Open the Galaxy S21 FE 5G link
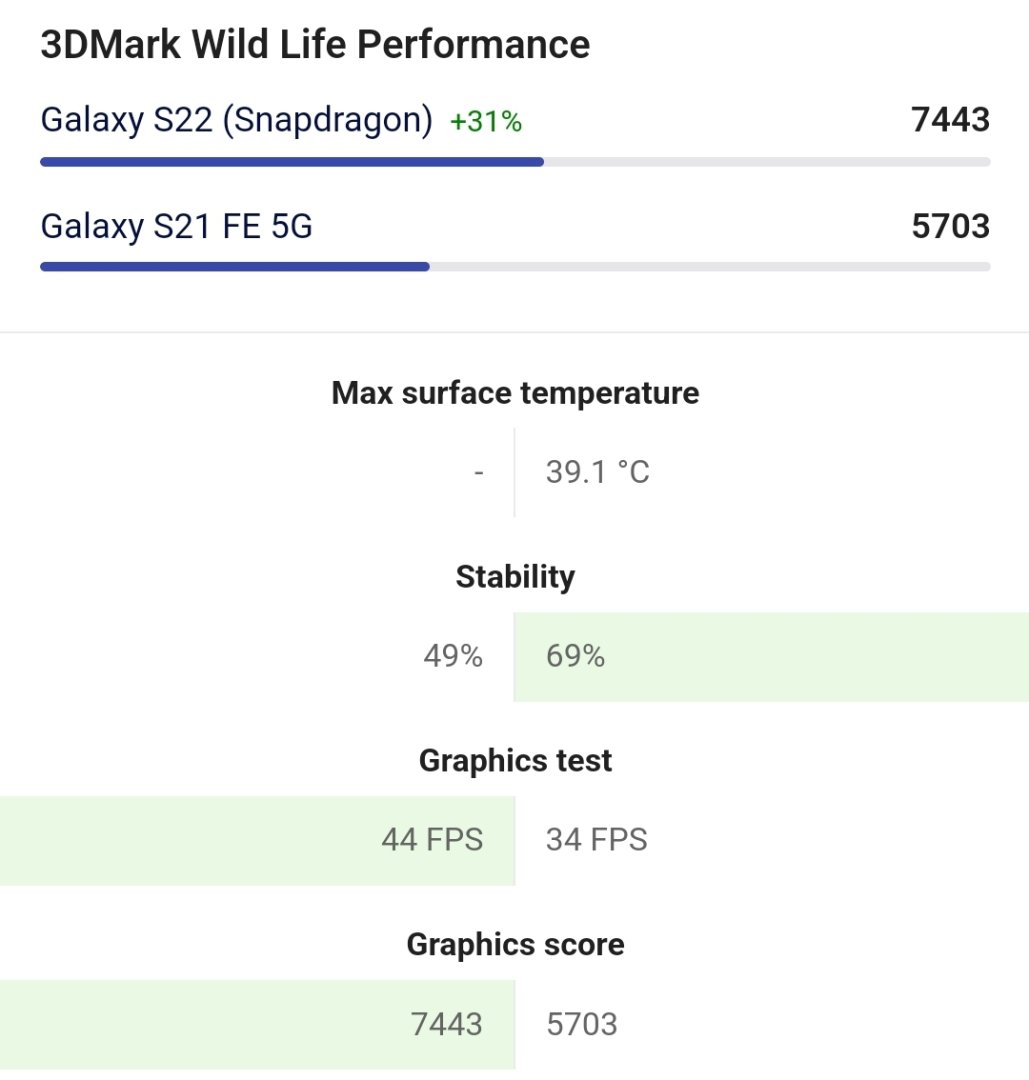1029x1080 pixels. (176, 226)
